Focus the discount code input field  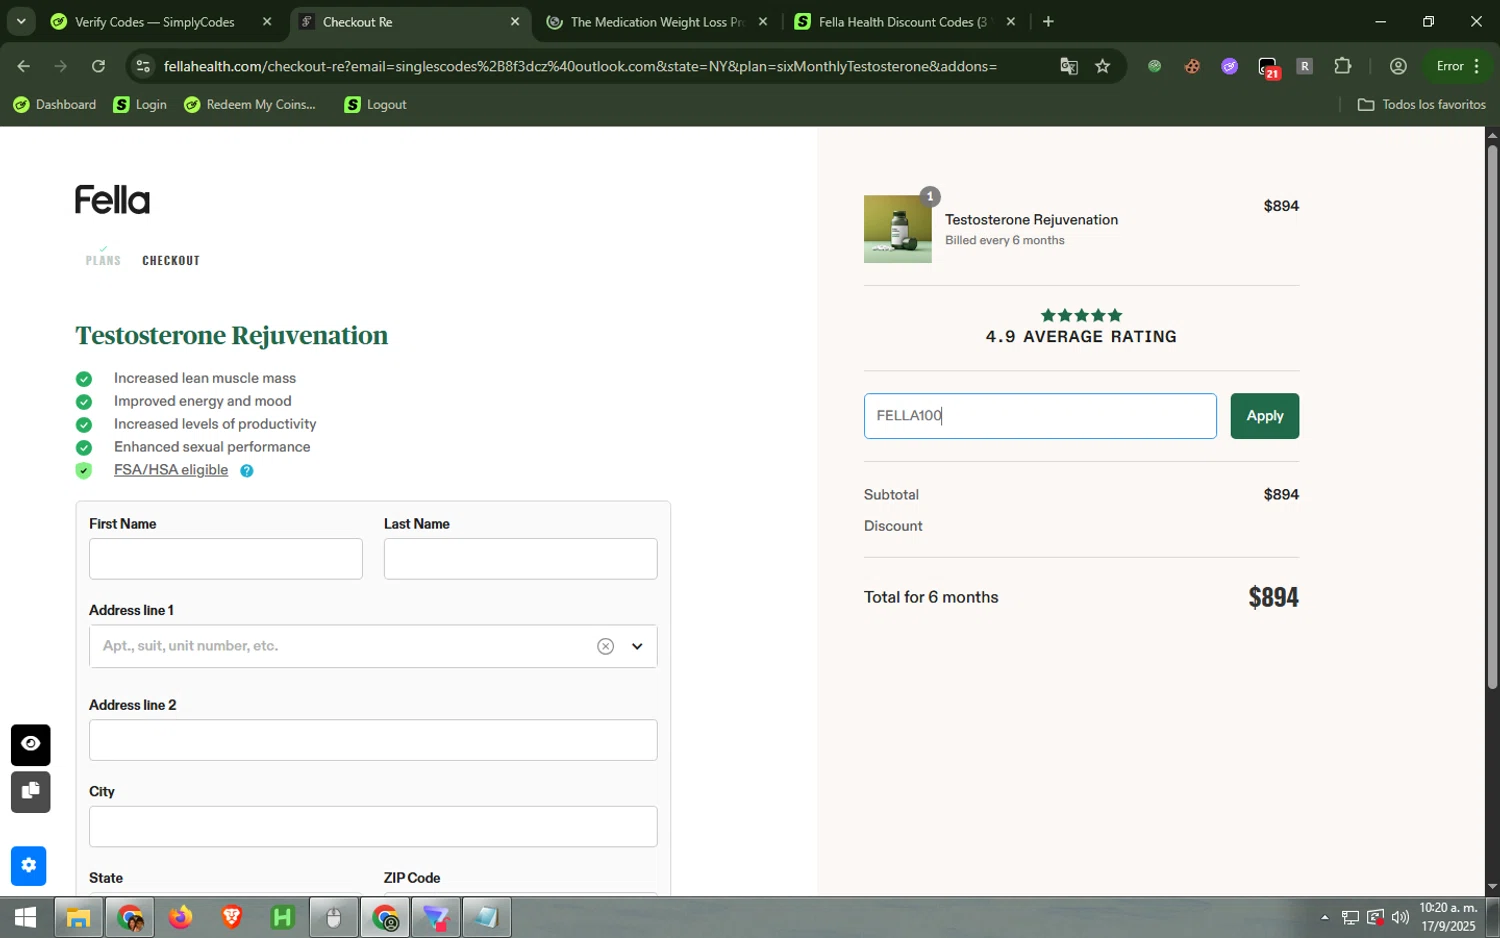(1040, 416)
